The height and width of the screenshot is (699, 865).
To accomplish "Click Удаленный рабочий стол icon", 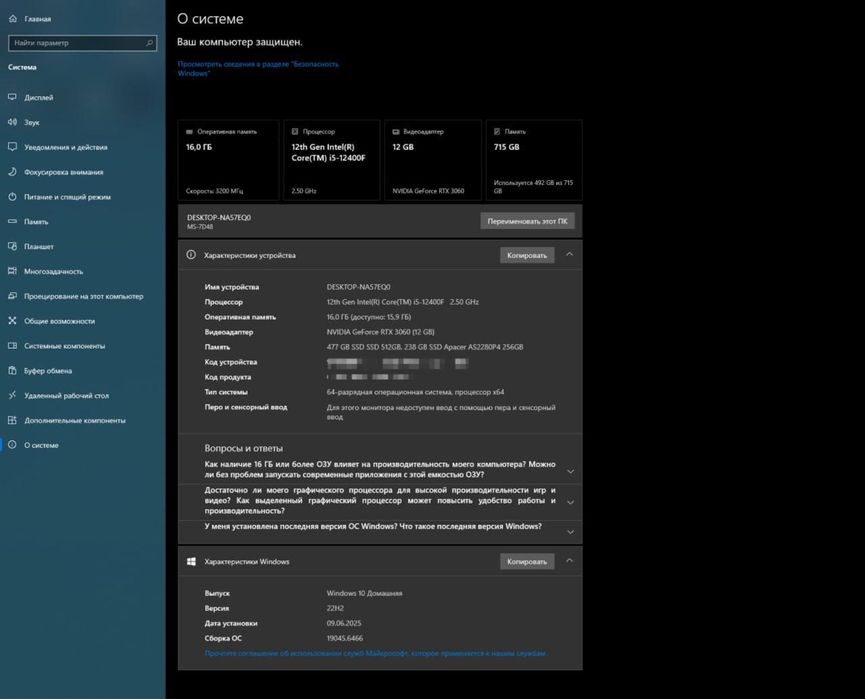I will [x=13, y=395].
